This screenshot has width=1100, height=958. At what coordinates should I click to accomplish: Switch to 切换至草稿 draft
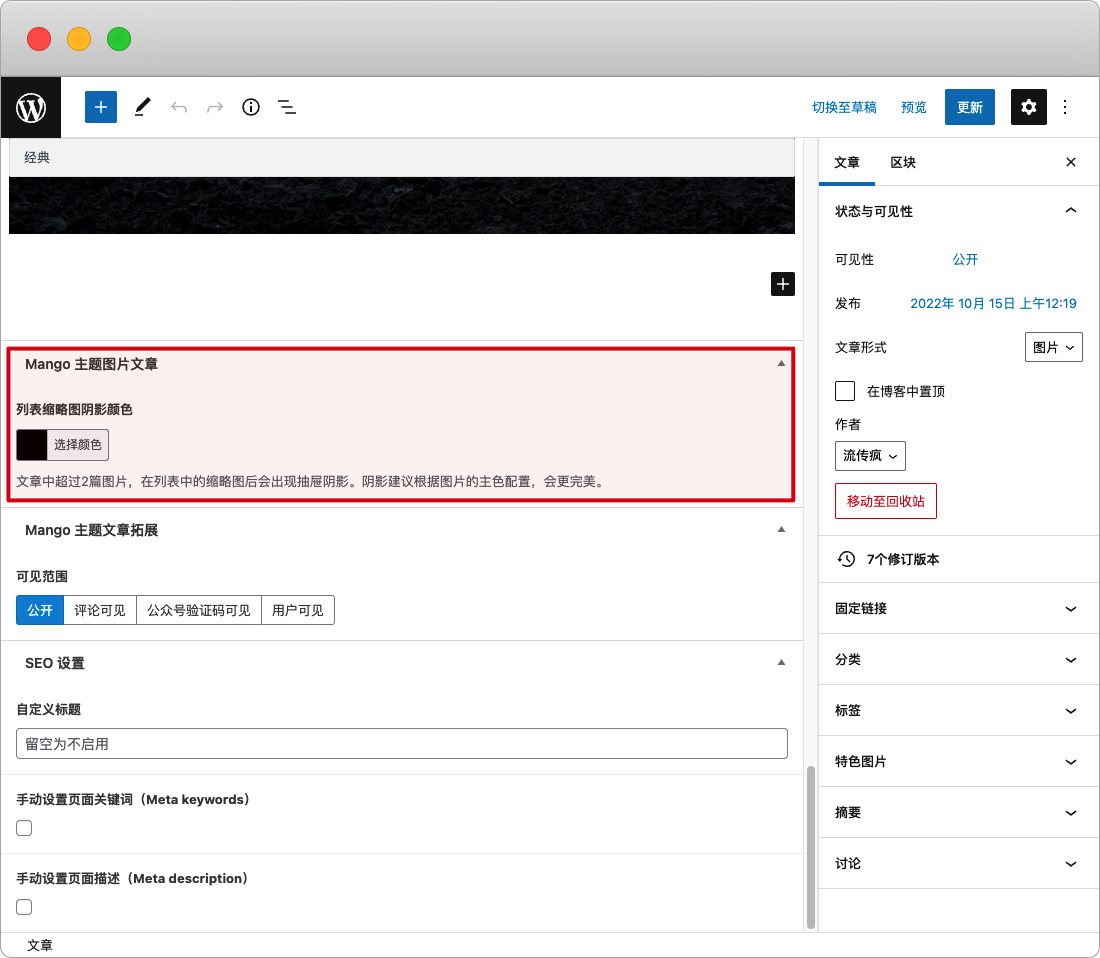(x=844, y=107)
